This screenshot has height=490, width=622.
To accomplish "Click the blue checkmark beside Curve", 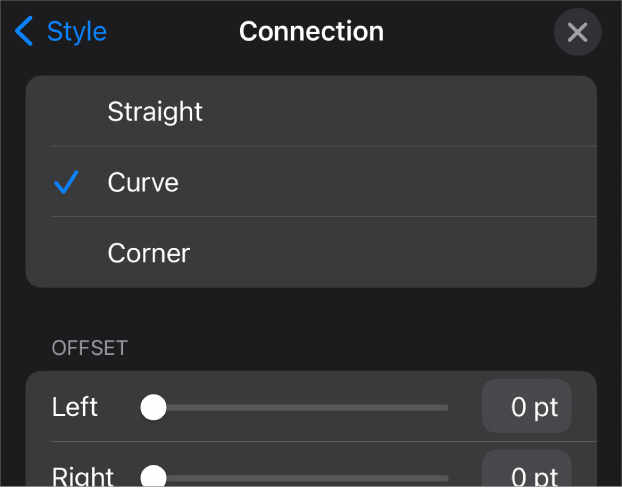I will 66,182.
